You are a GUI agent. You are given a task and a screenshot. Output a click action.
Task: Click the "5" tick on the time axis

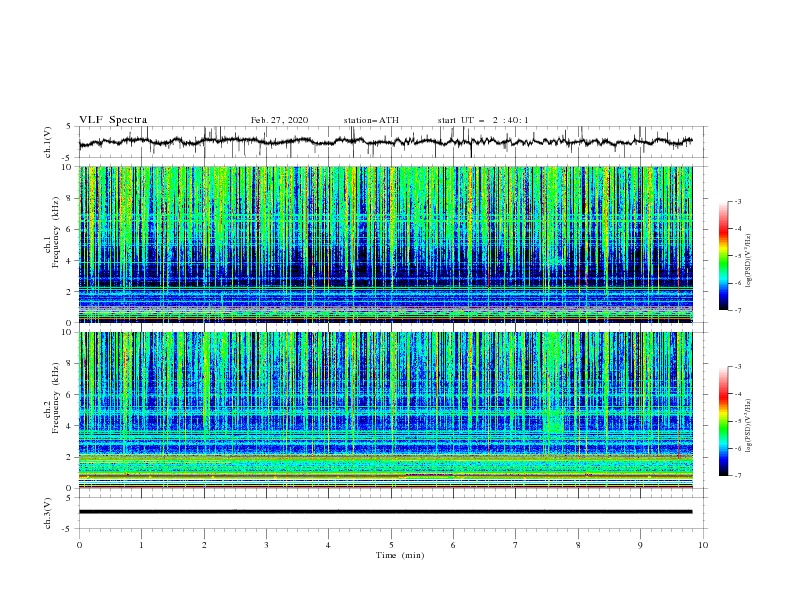(391, 545)
